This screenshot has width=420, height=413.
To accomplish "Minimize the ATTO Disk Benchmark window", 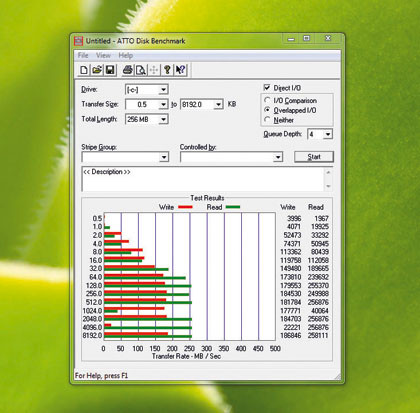I will point(291,39).
